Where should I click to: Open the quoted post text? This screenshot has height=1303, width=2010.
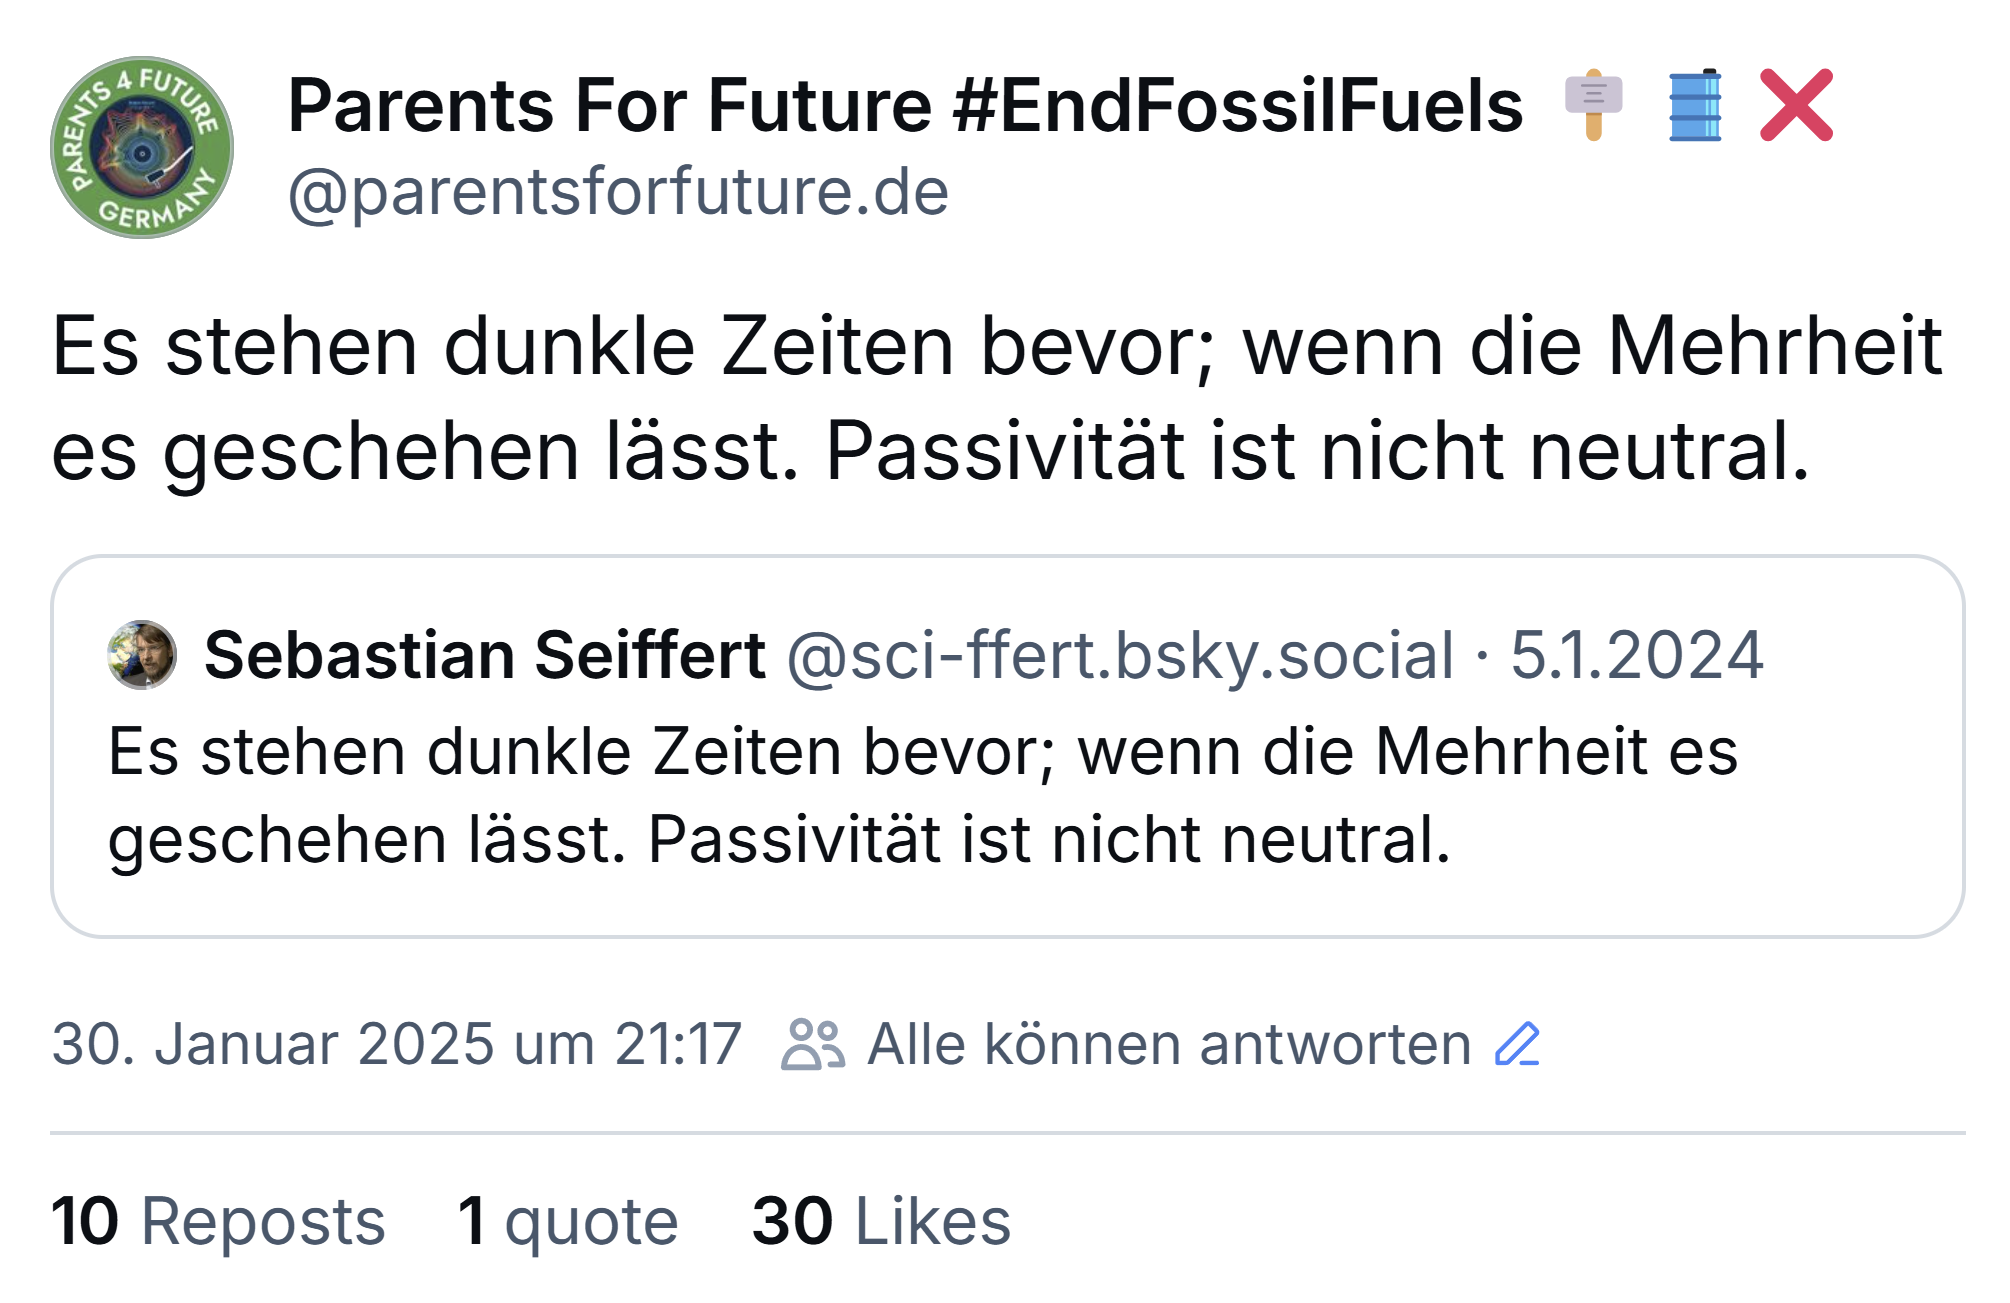pyautogui.click(x=923, y=795)
